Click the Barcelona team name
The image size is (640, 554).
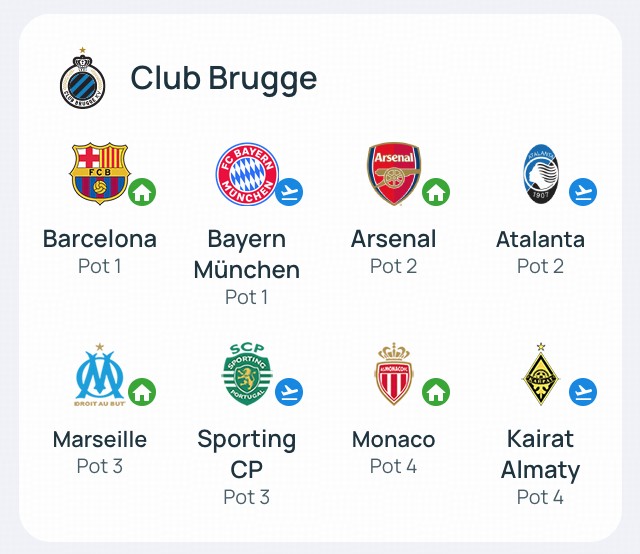pyautogui.click(x=100, y=239)
